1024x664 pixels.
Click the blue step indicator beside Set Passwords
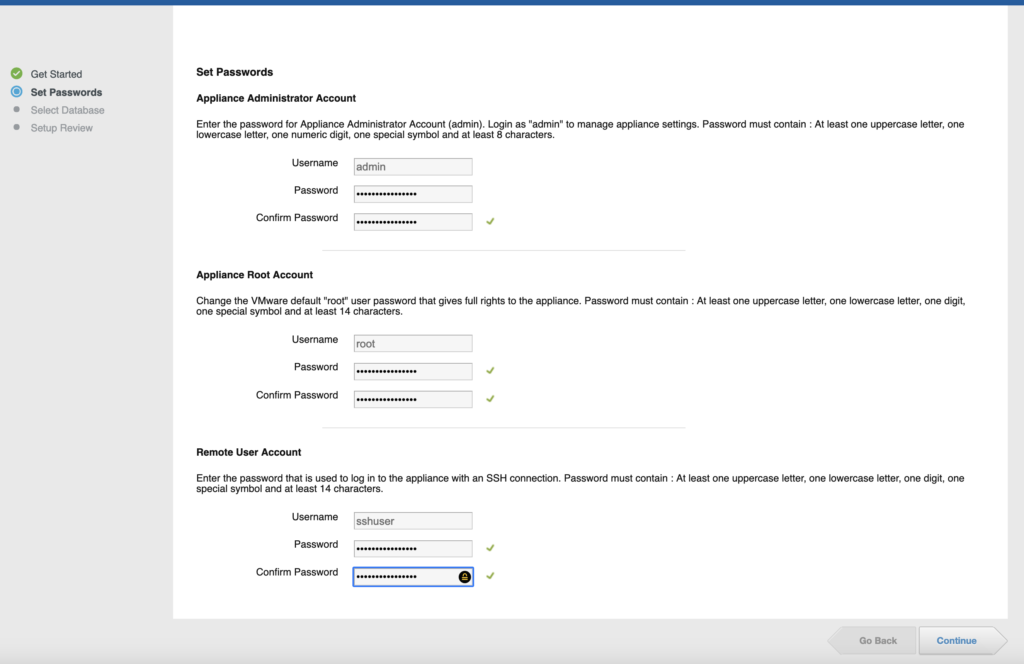[x=16, y=92]
